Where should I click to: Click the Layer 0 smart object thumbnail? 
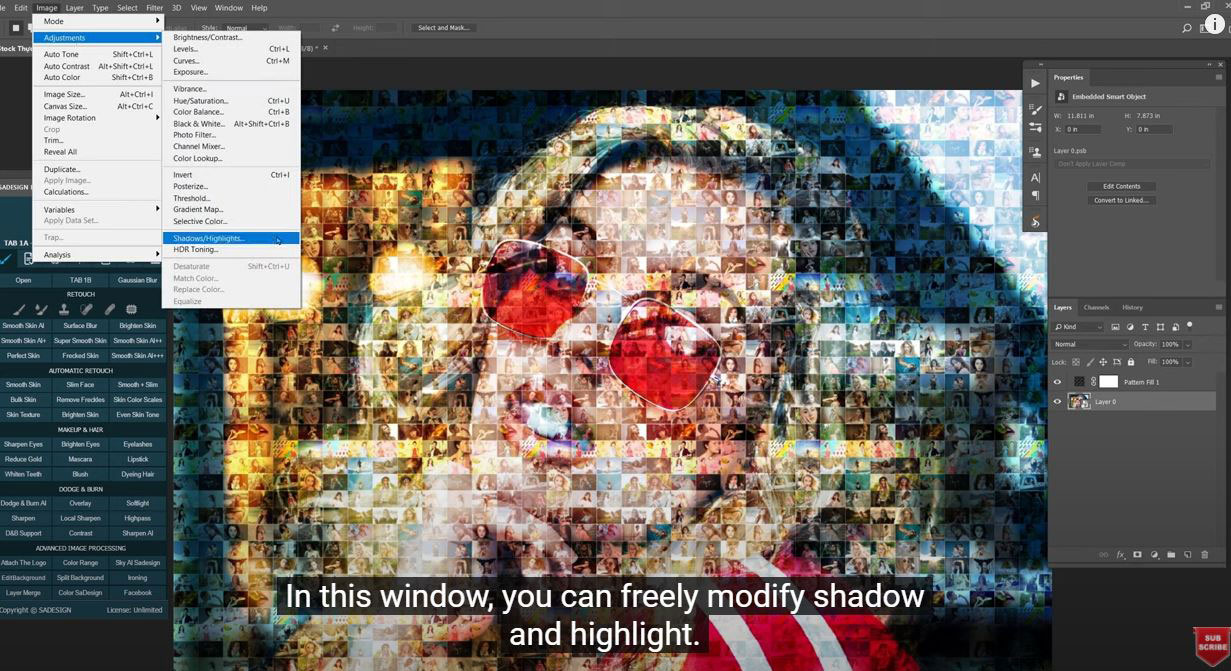click(x=1079, y=402)
